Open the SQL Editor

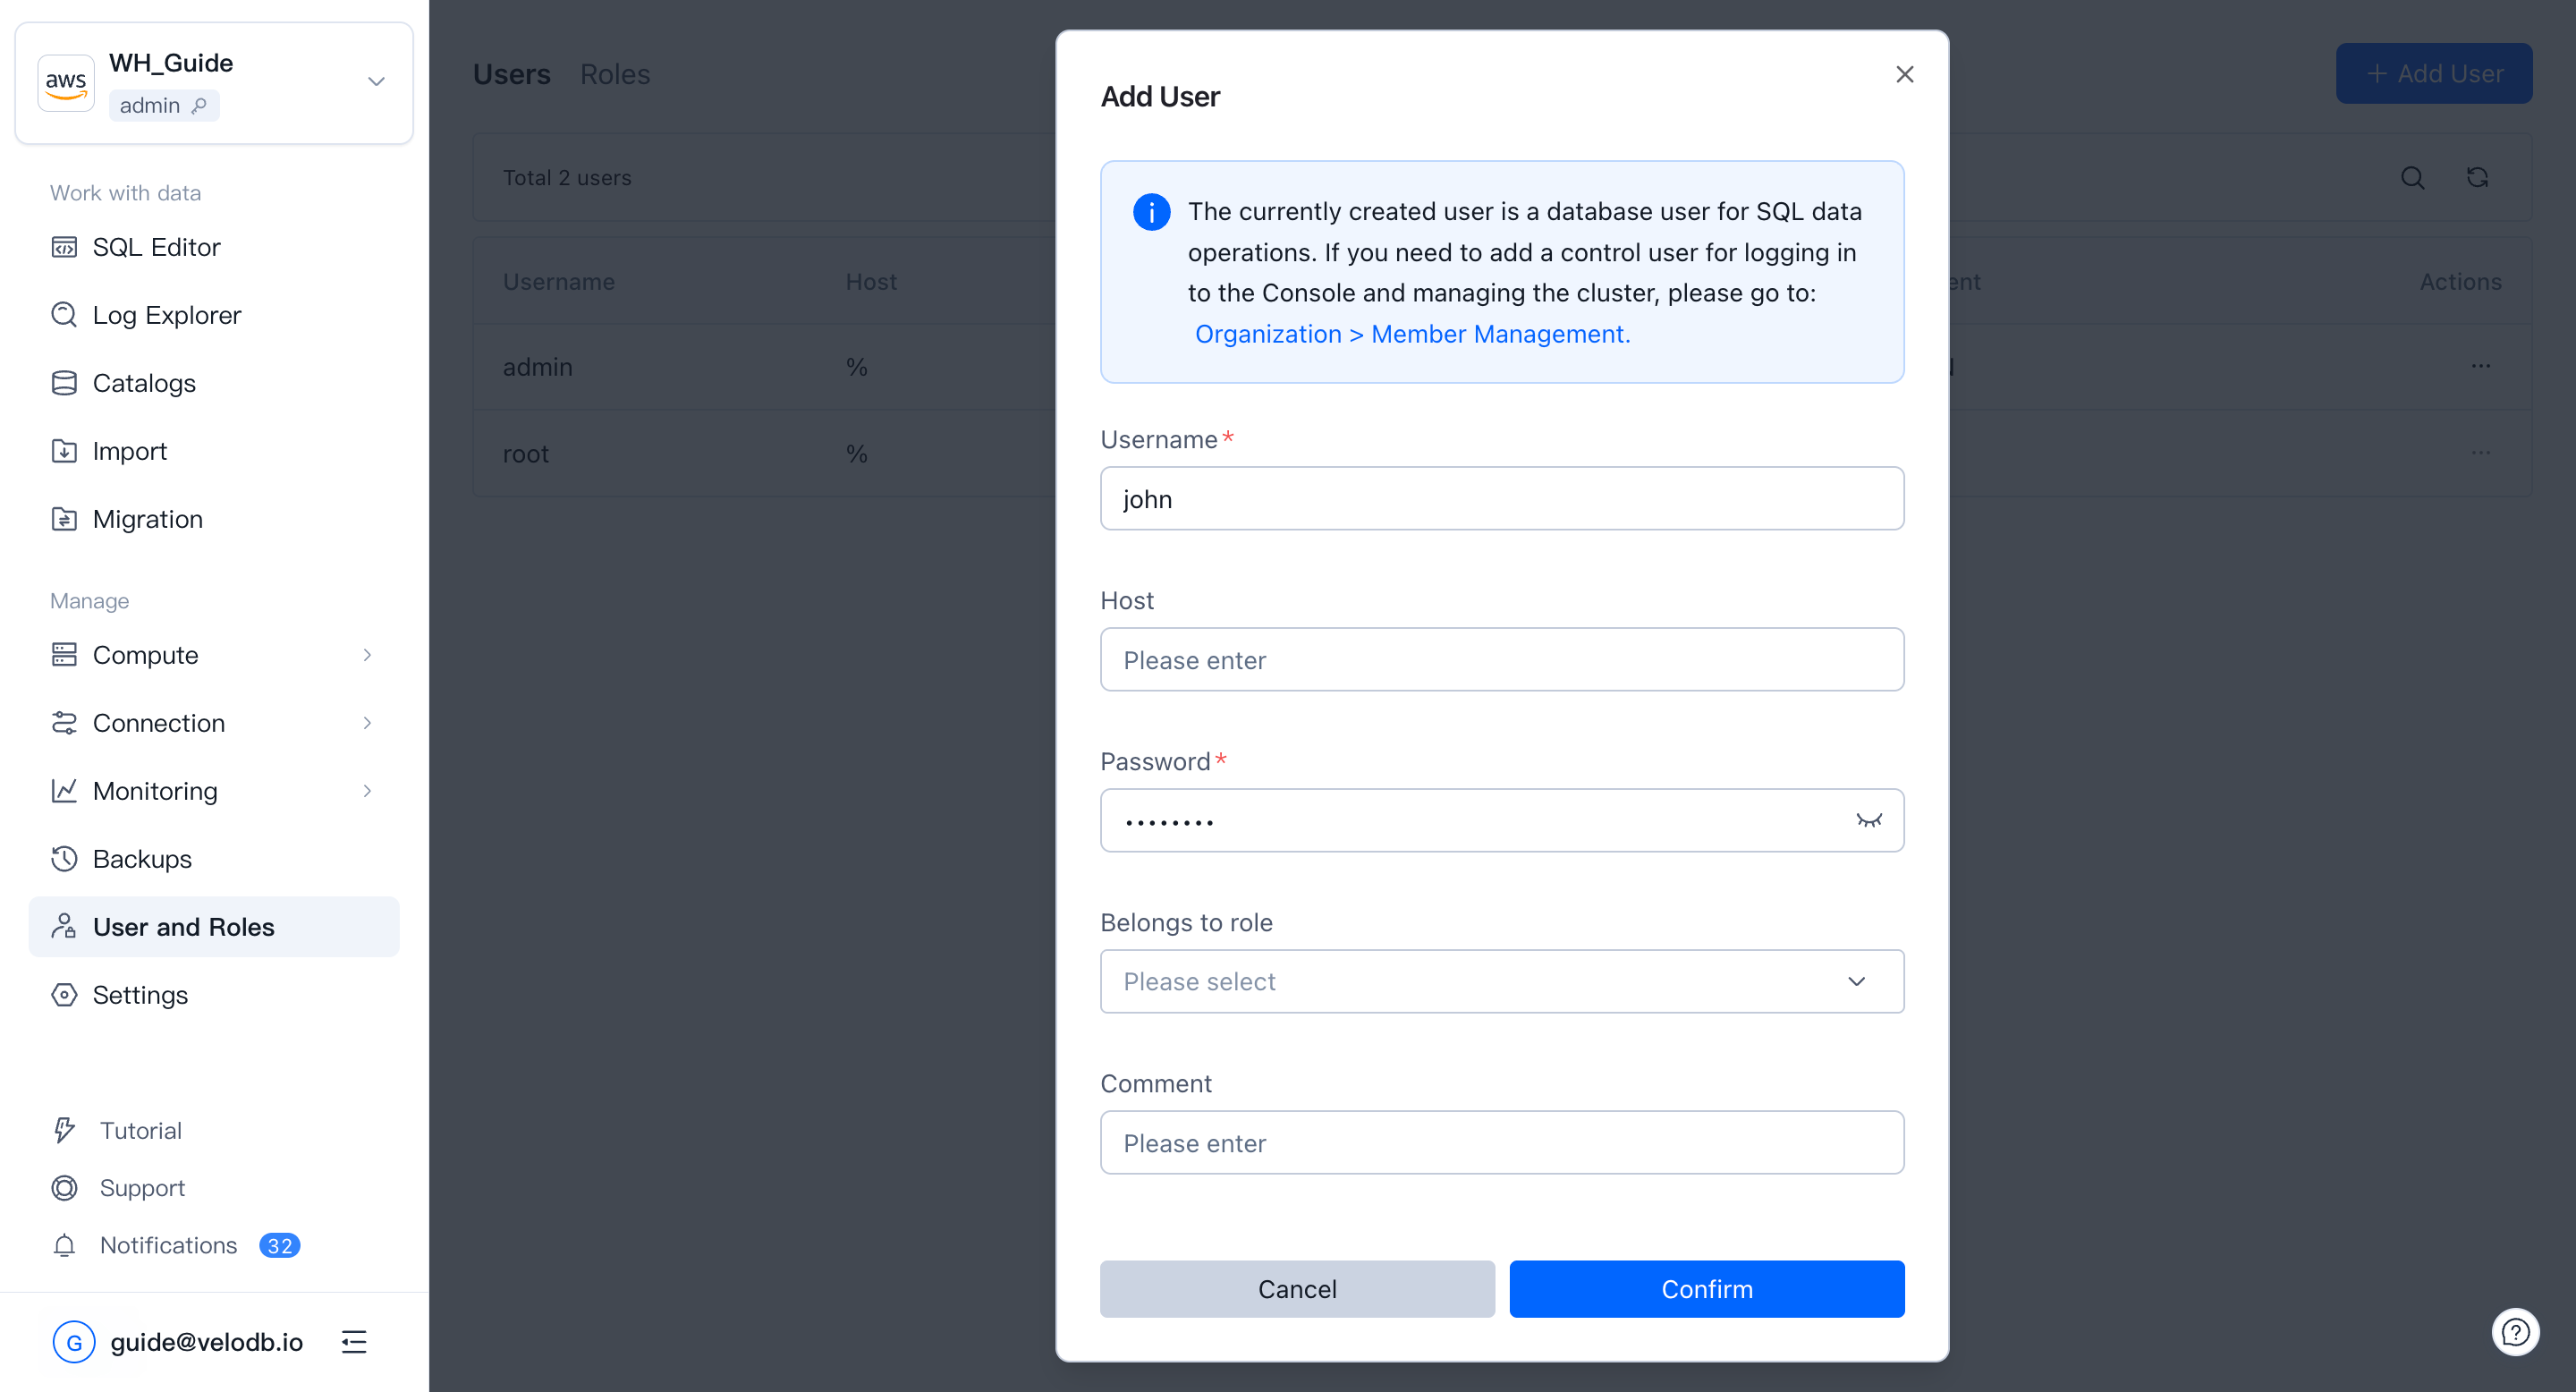click(156, 246)
